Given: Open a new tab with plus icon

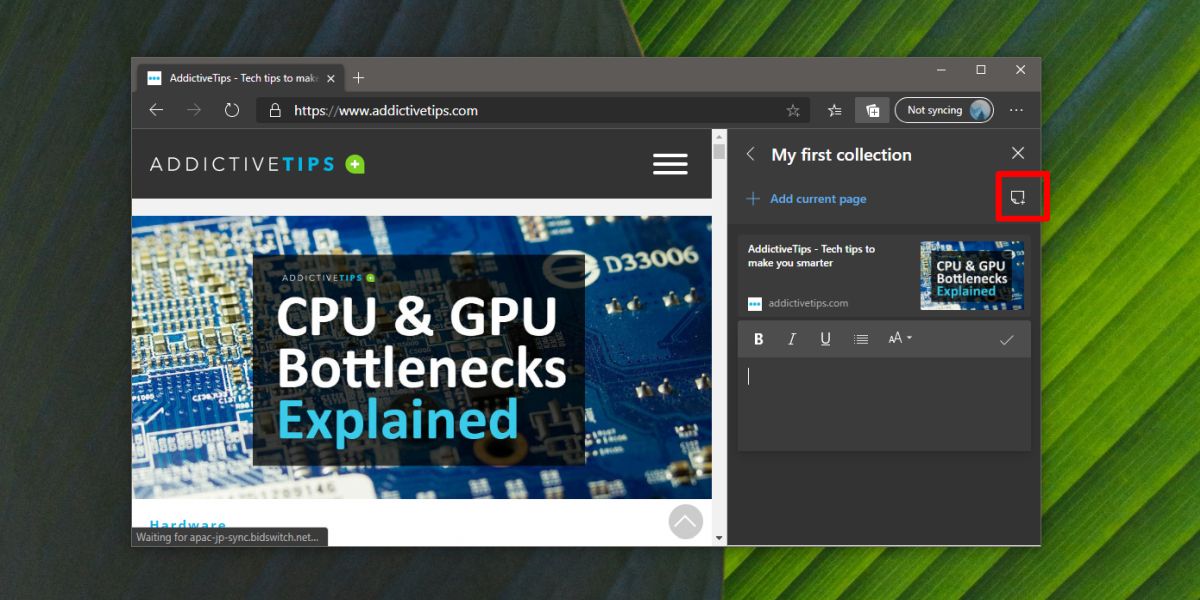Looking at the screenshot, I should (359, 78).
